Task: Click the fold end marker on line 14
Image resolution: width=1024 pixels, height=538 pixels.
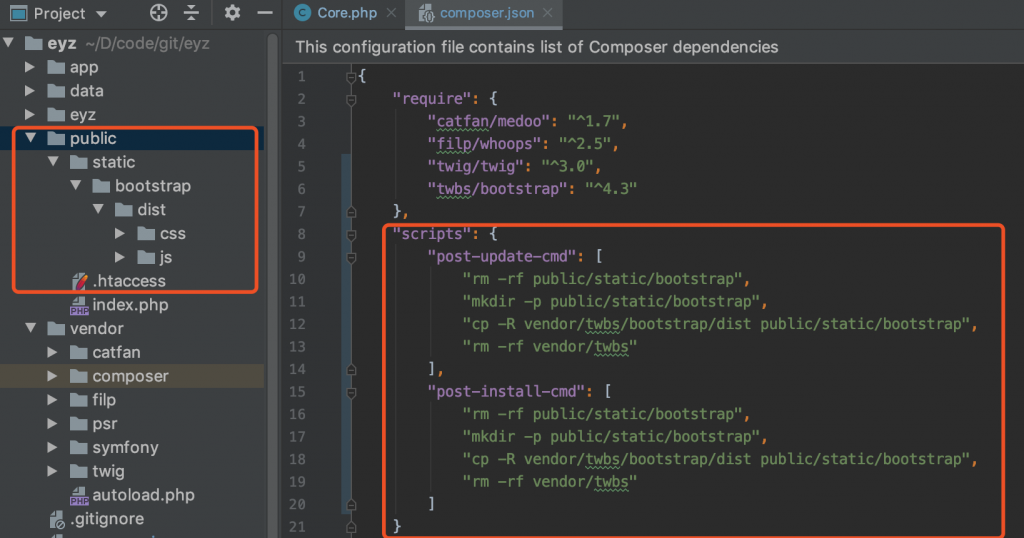Action: (351, 370)
